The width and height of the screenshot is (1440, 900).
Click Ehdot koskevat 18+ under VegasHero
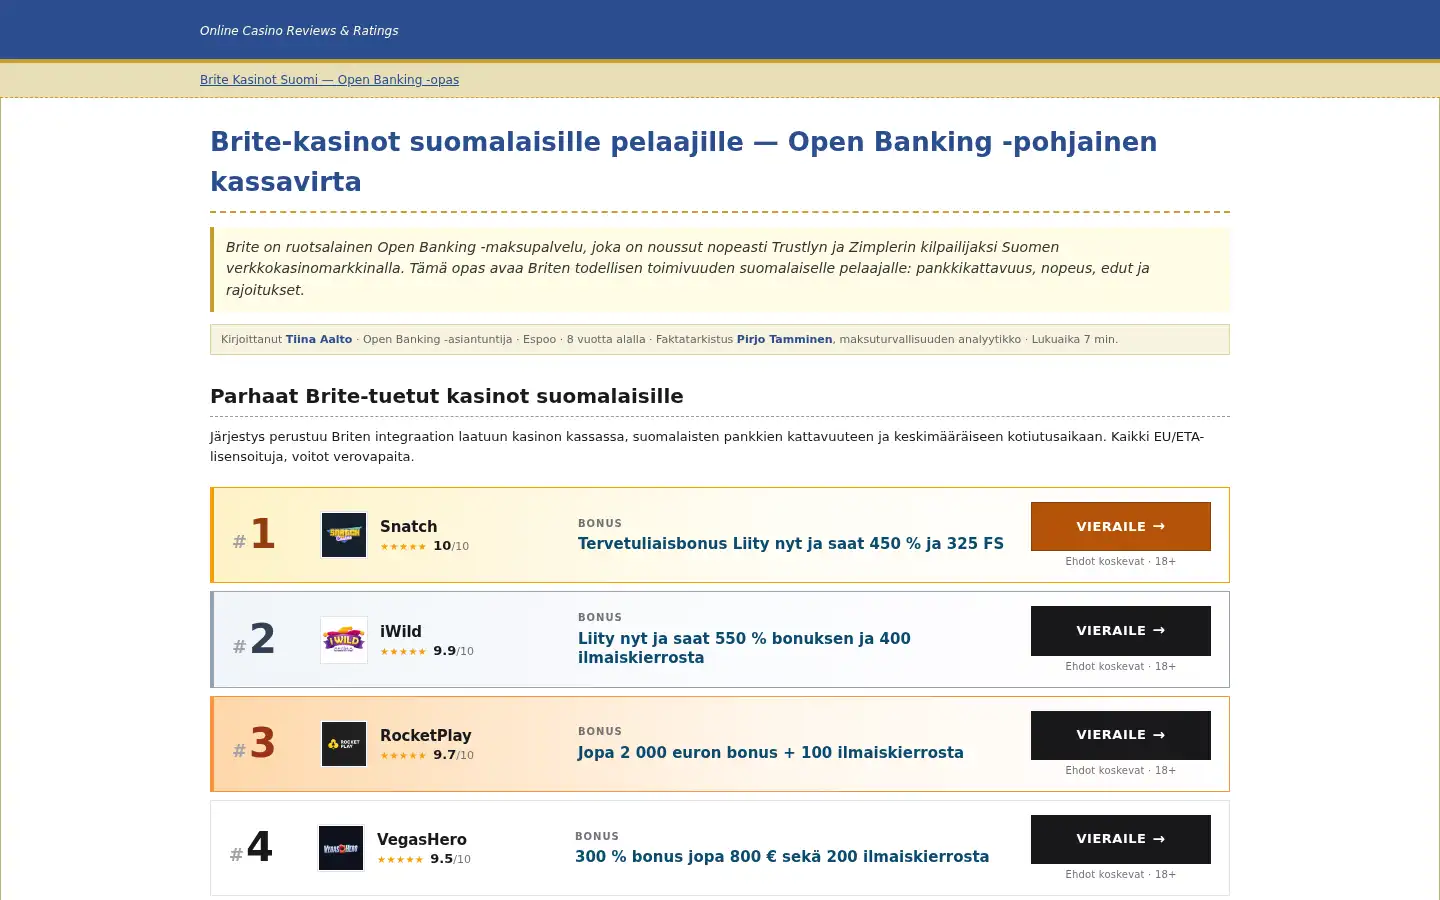point(1121,875)
